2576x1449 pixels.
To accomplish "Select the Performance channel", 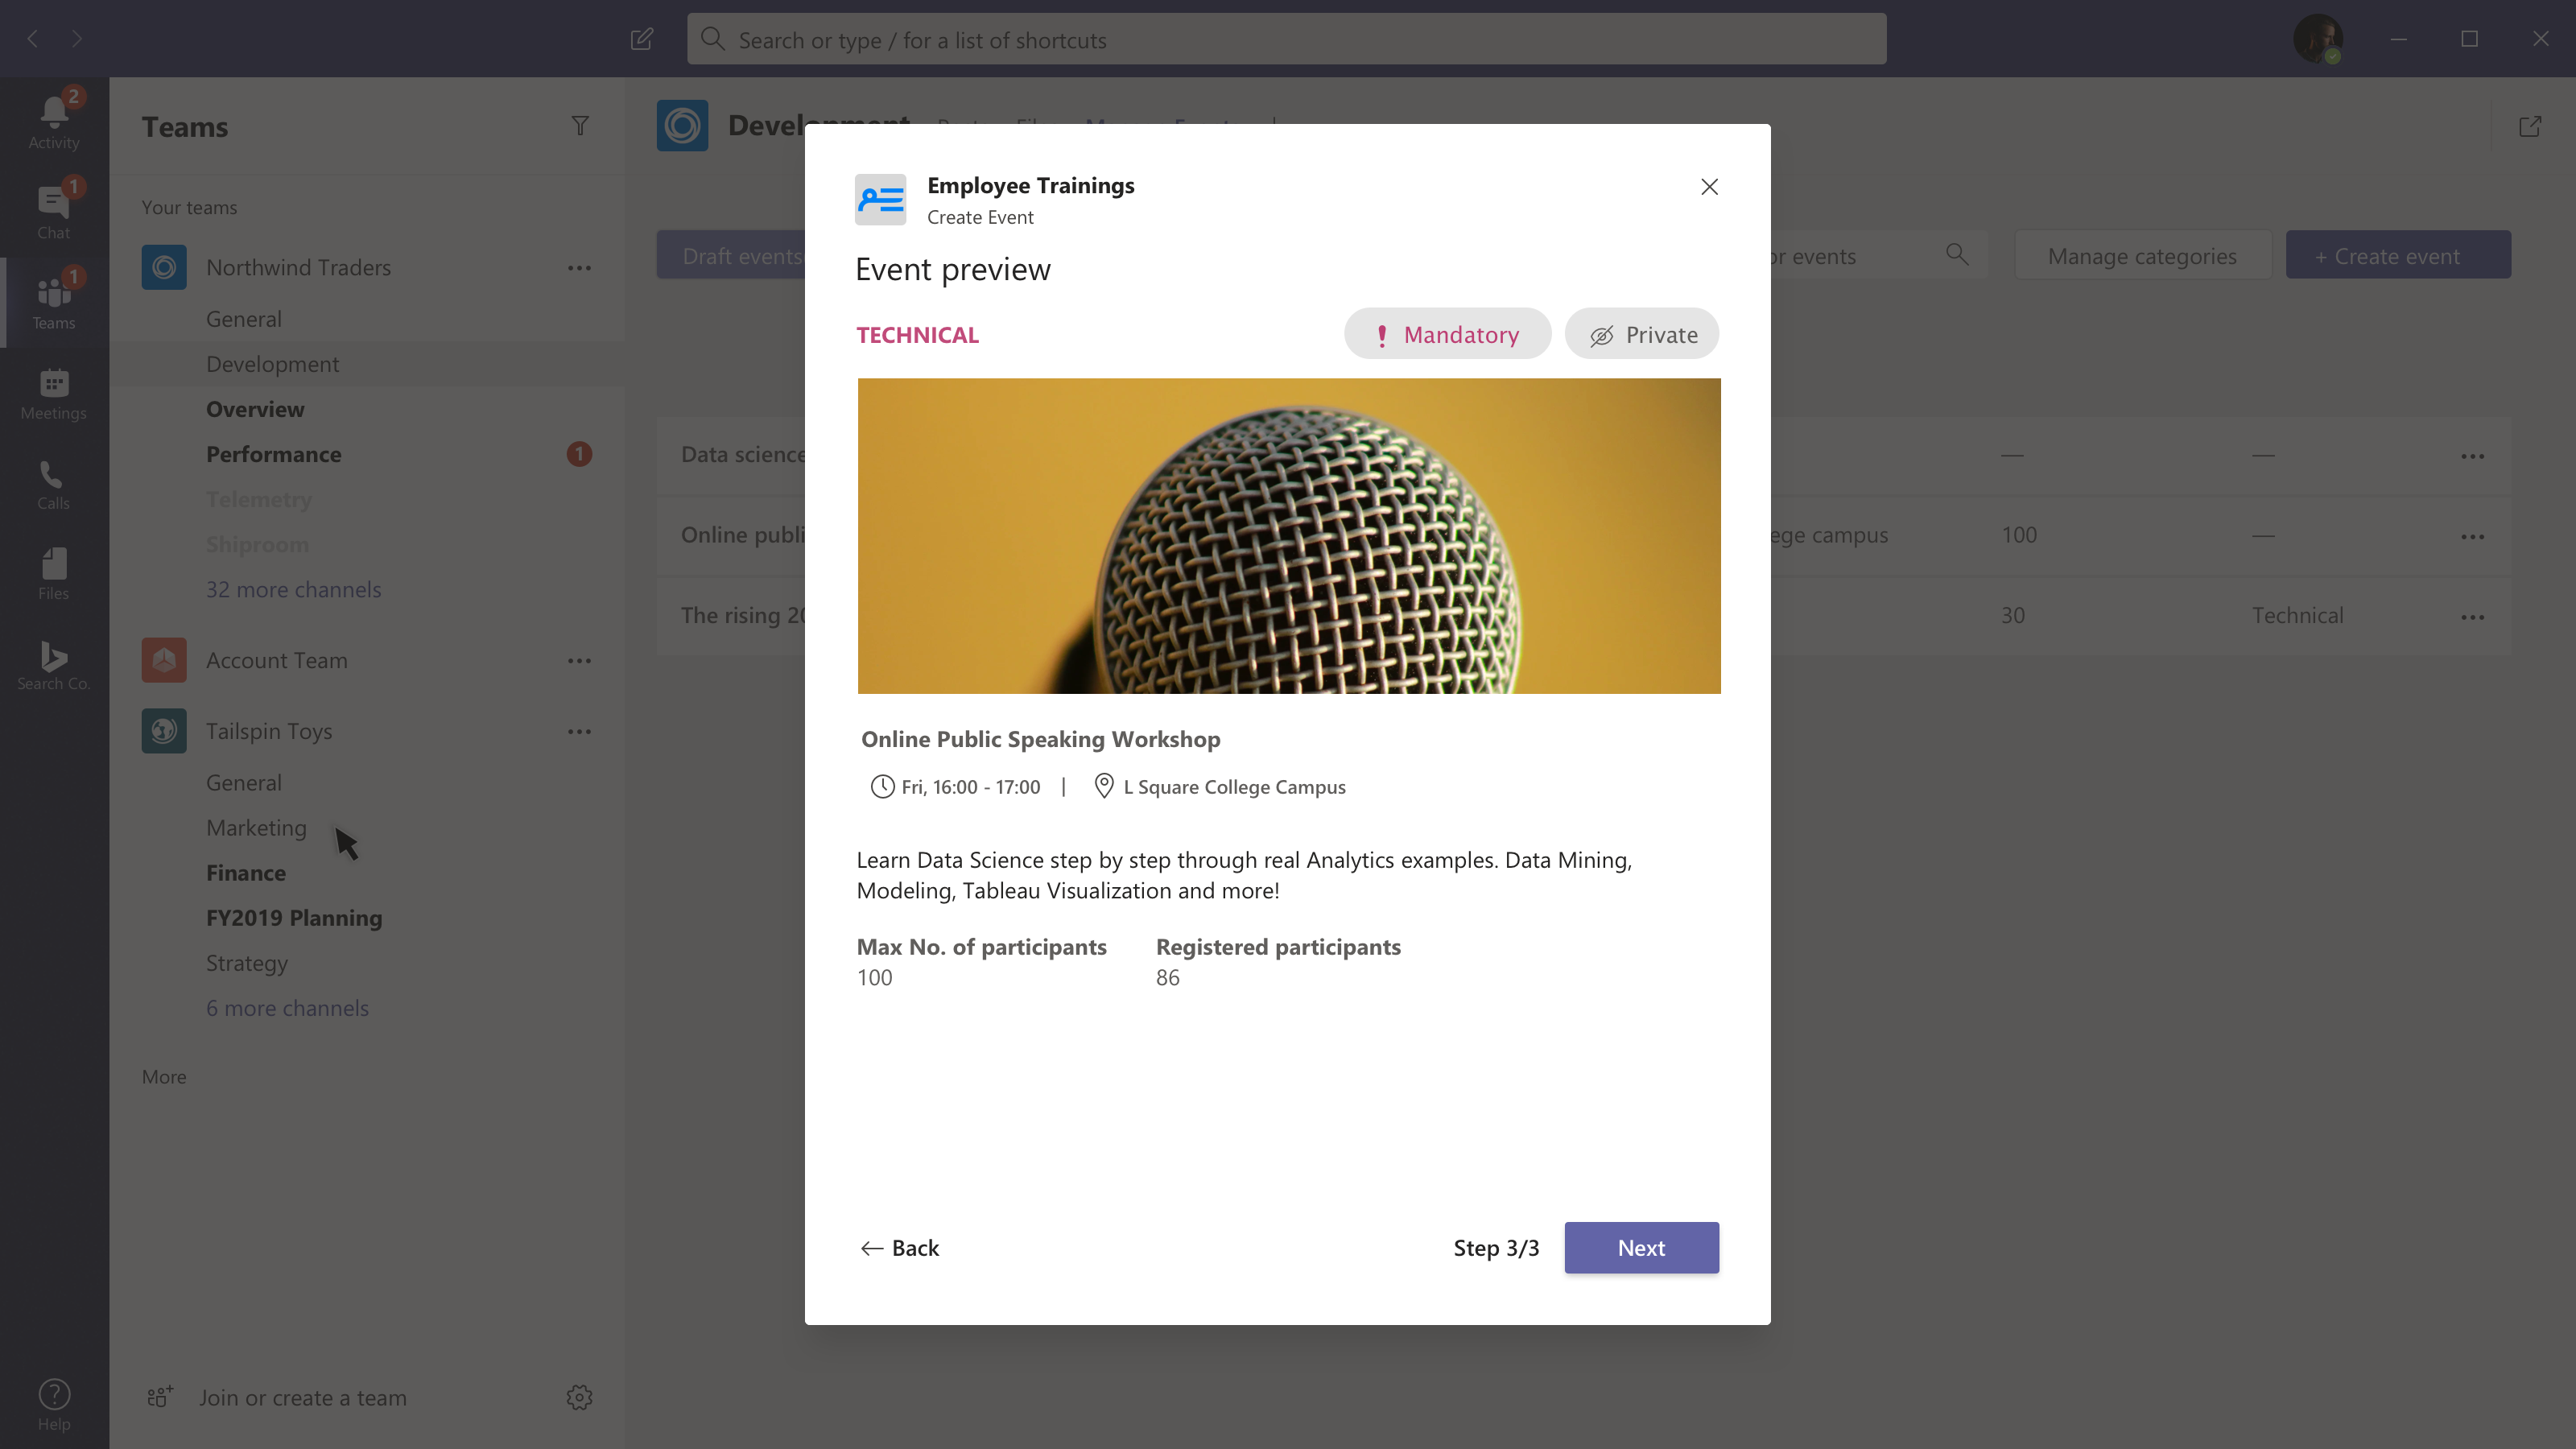I will pos(273,454).
